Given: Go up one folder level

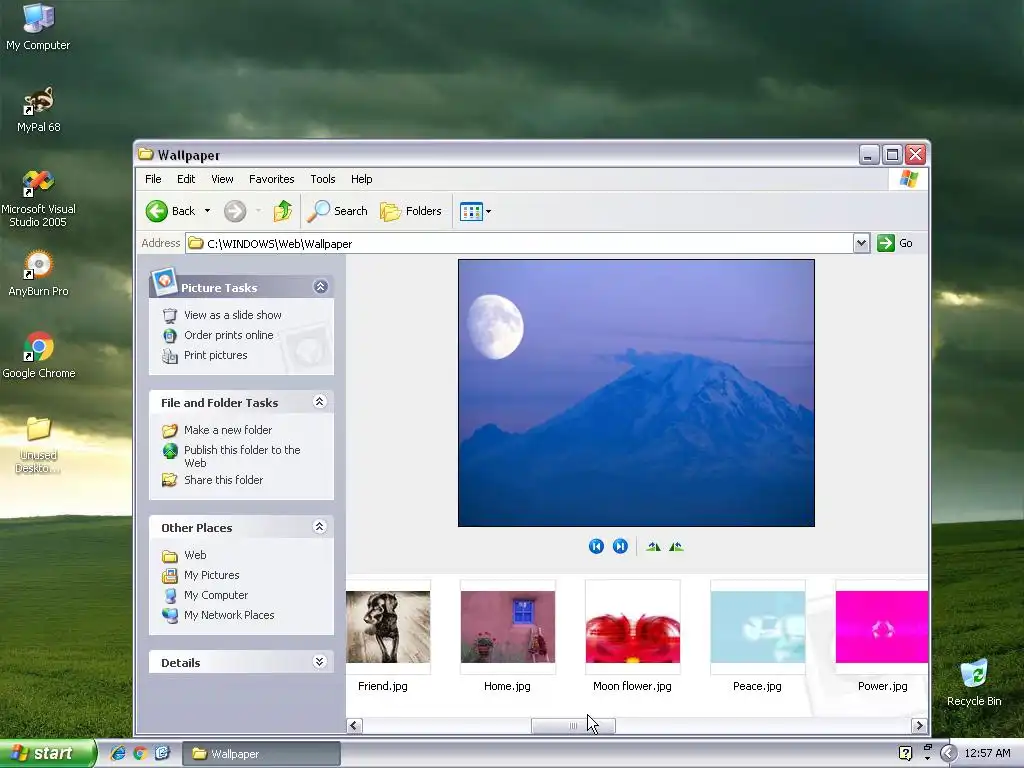Looking at the screenshot, I should coord(283,211).
